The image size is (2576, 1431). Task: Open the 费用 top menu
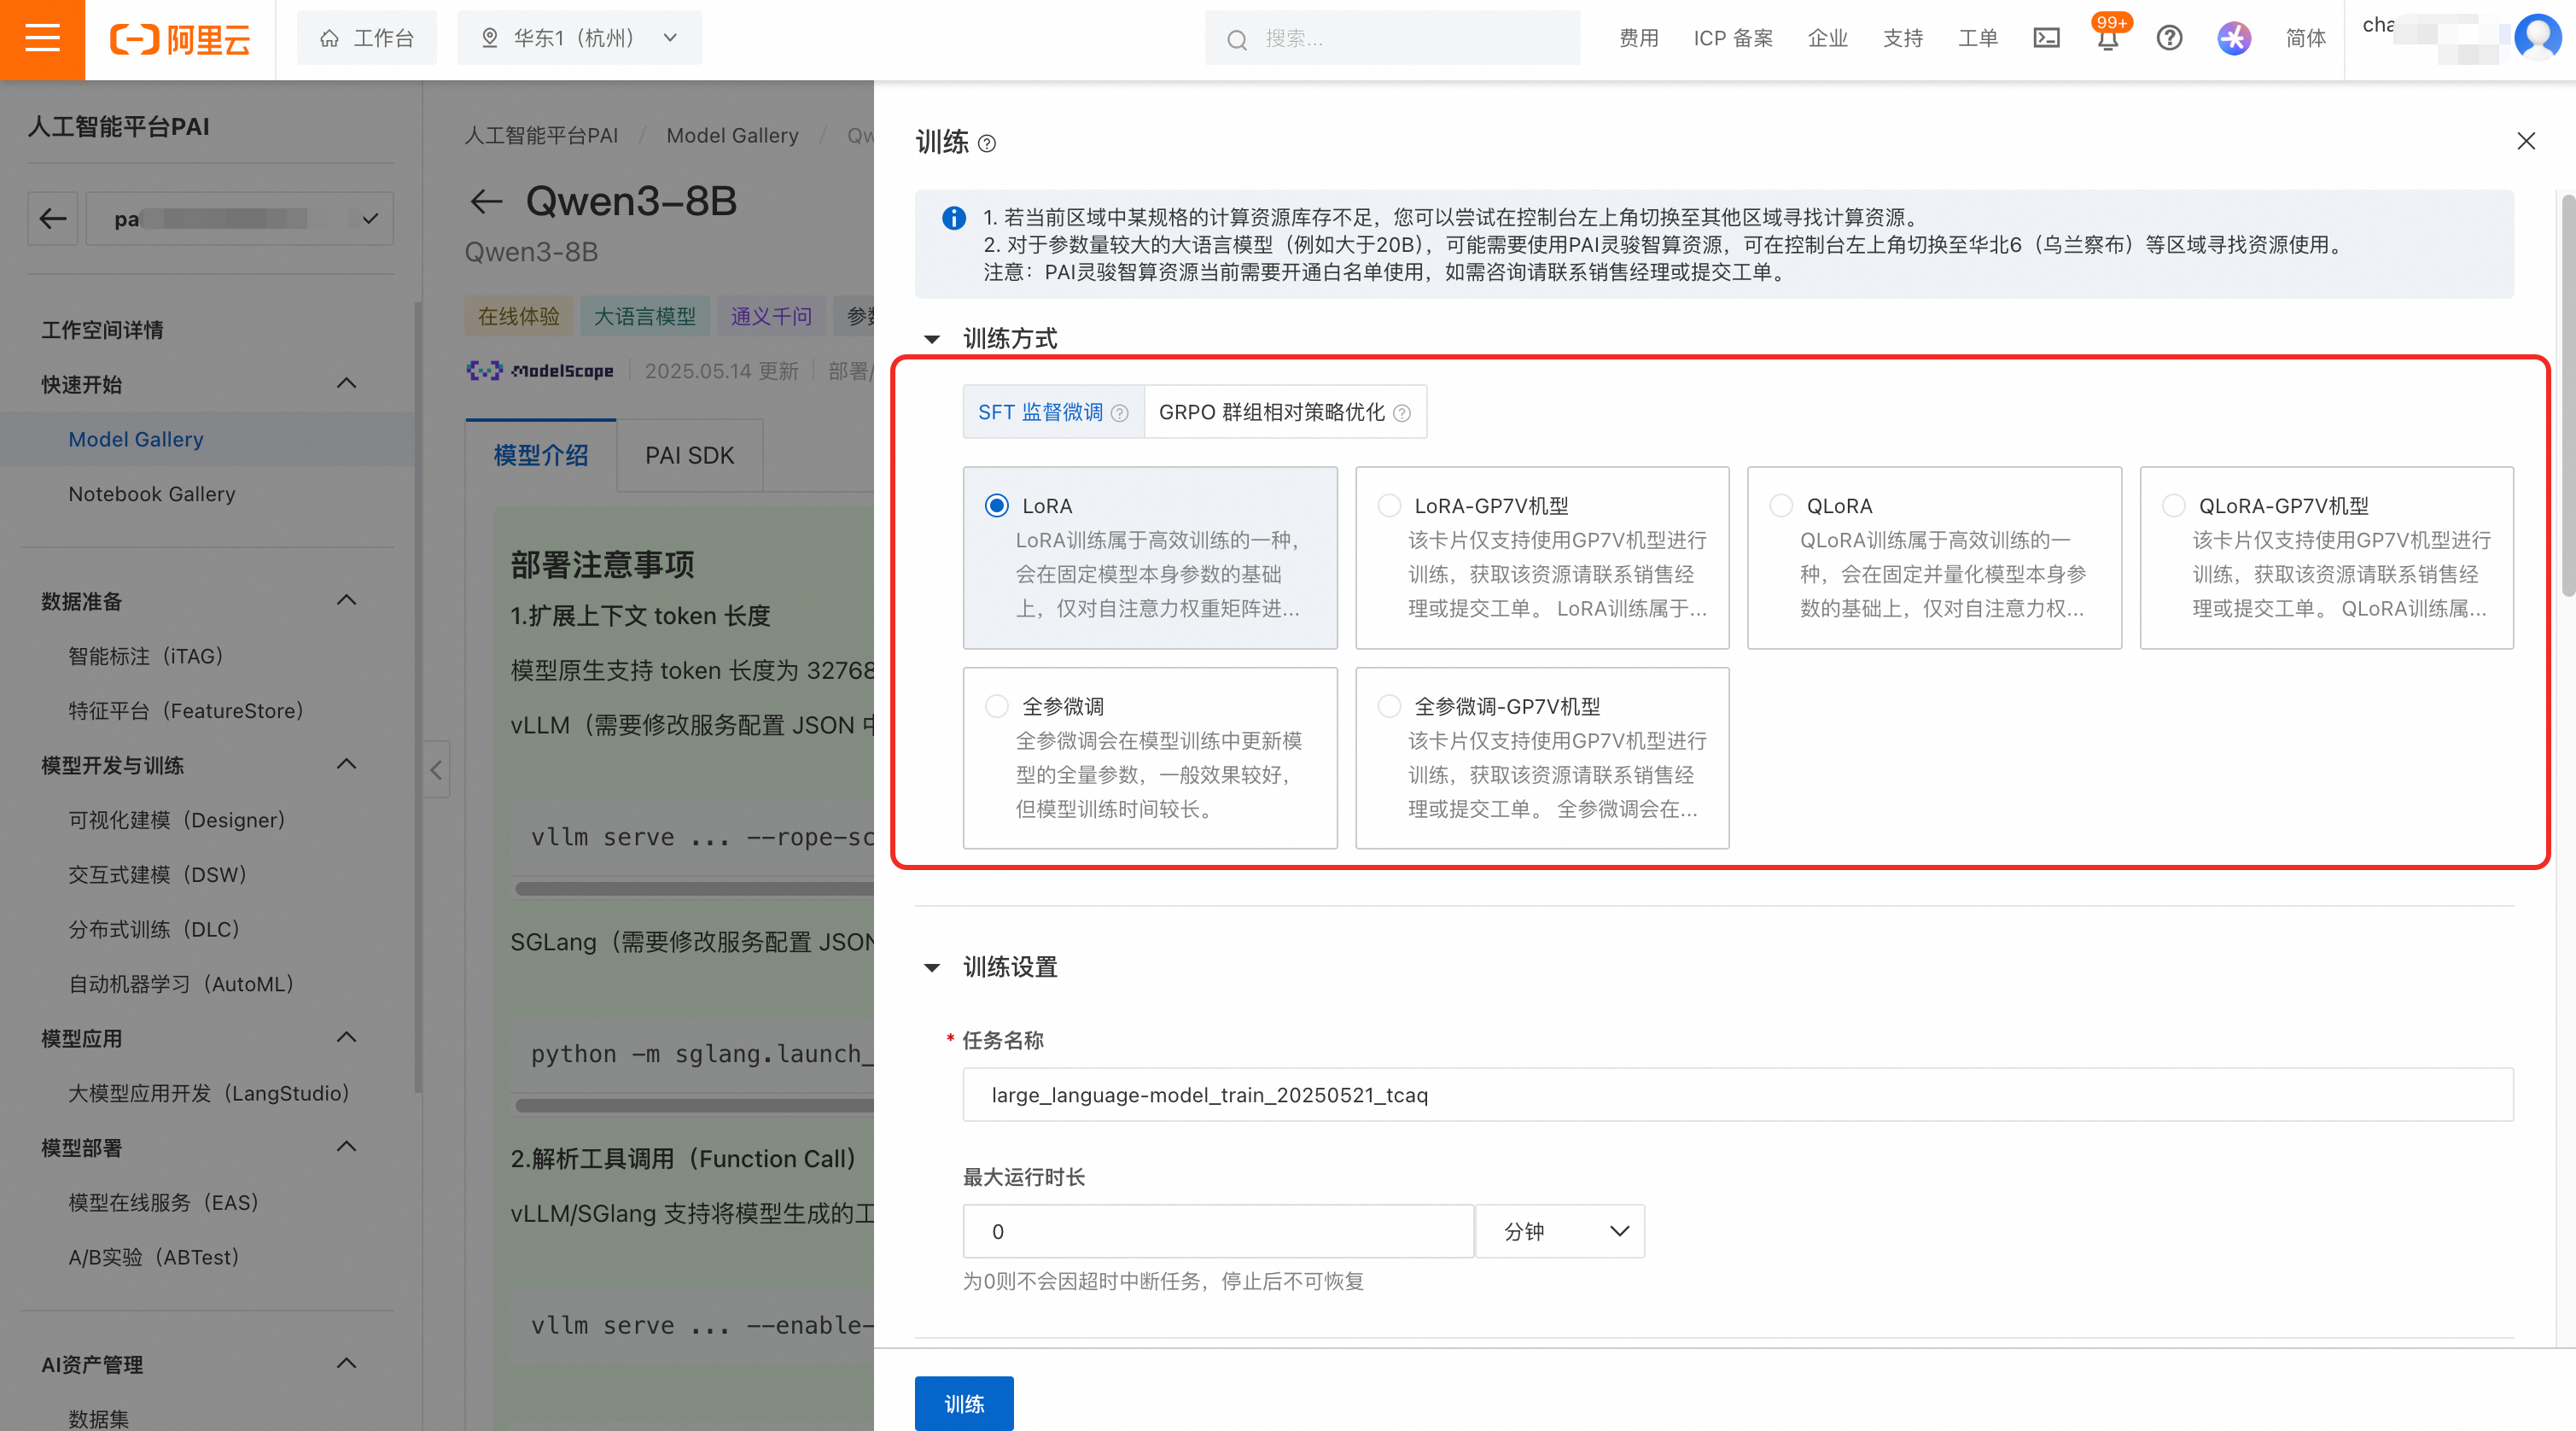1638,38
